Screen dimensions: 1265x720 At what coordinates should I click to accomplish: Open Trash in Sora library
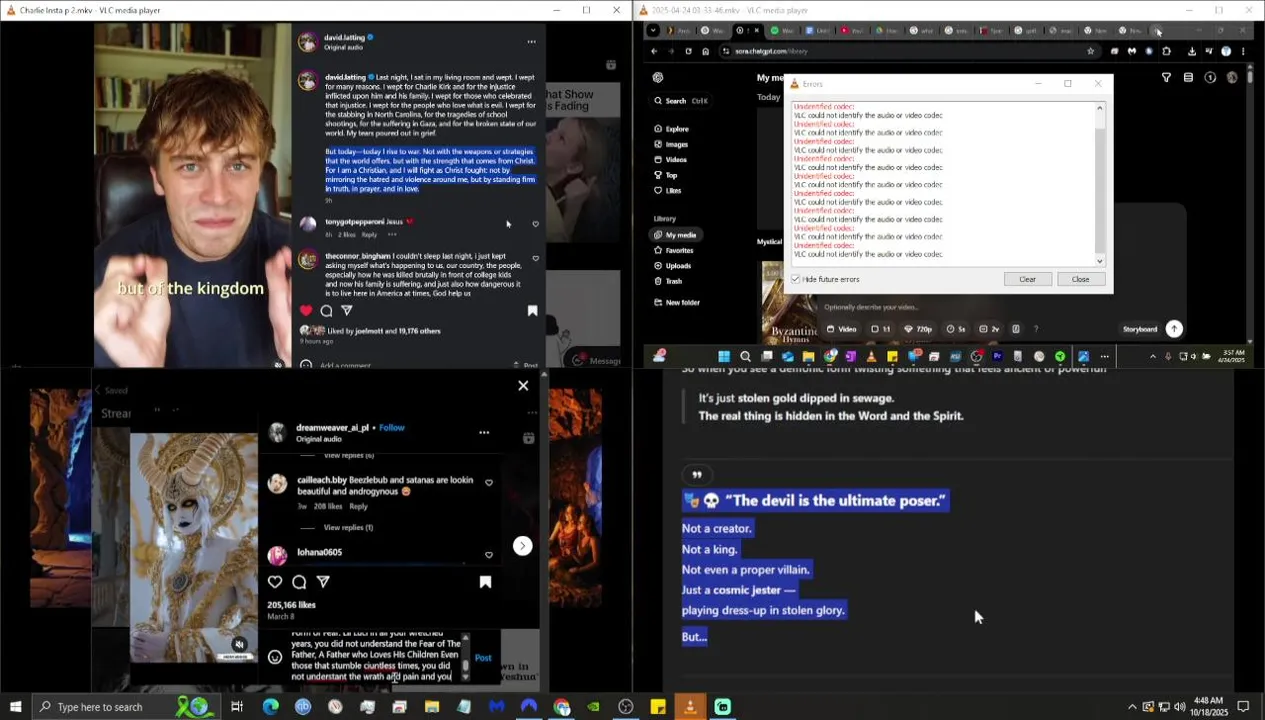[x=668, y=281]
